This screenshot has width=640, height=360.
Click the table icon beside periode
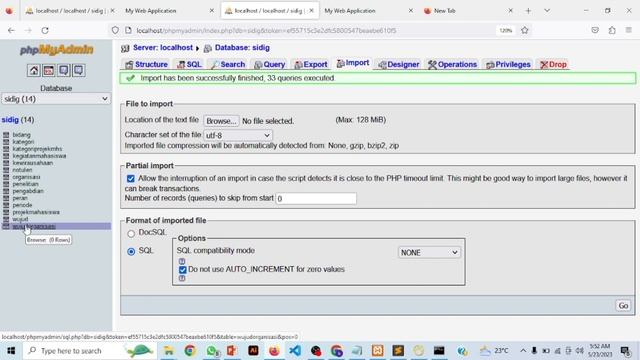[x=6, y=205]
